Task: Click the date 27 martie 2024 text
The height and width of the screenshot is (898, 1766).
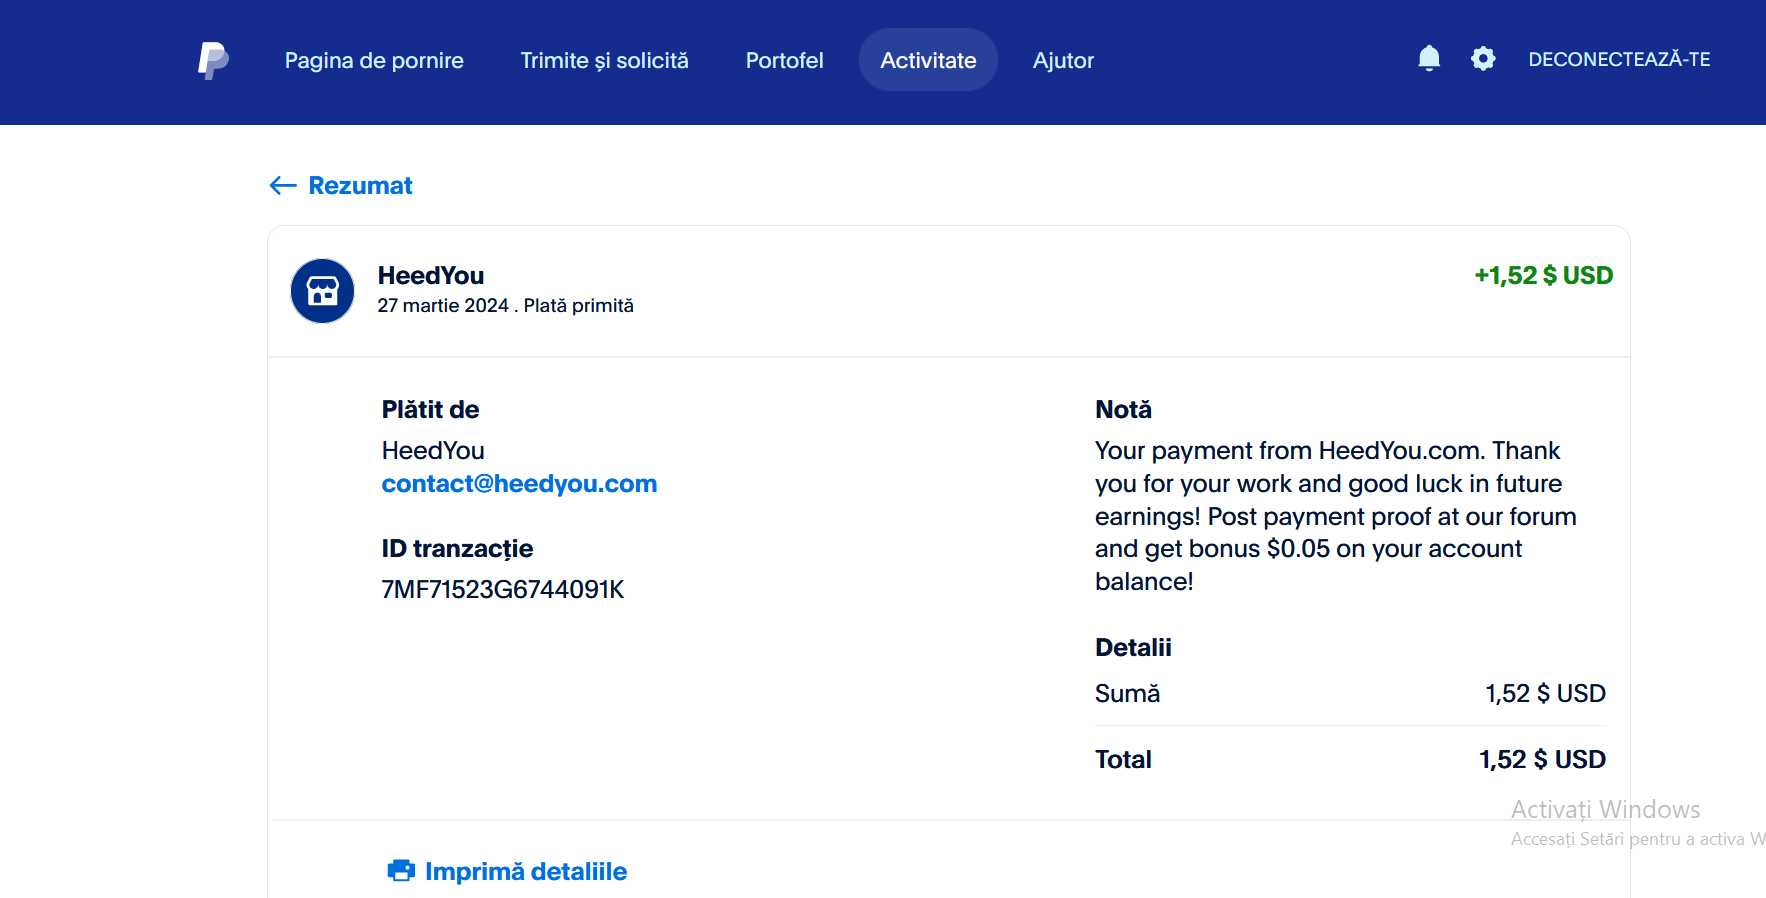Action: [x=443, y=306]
